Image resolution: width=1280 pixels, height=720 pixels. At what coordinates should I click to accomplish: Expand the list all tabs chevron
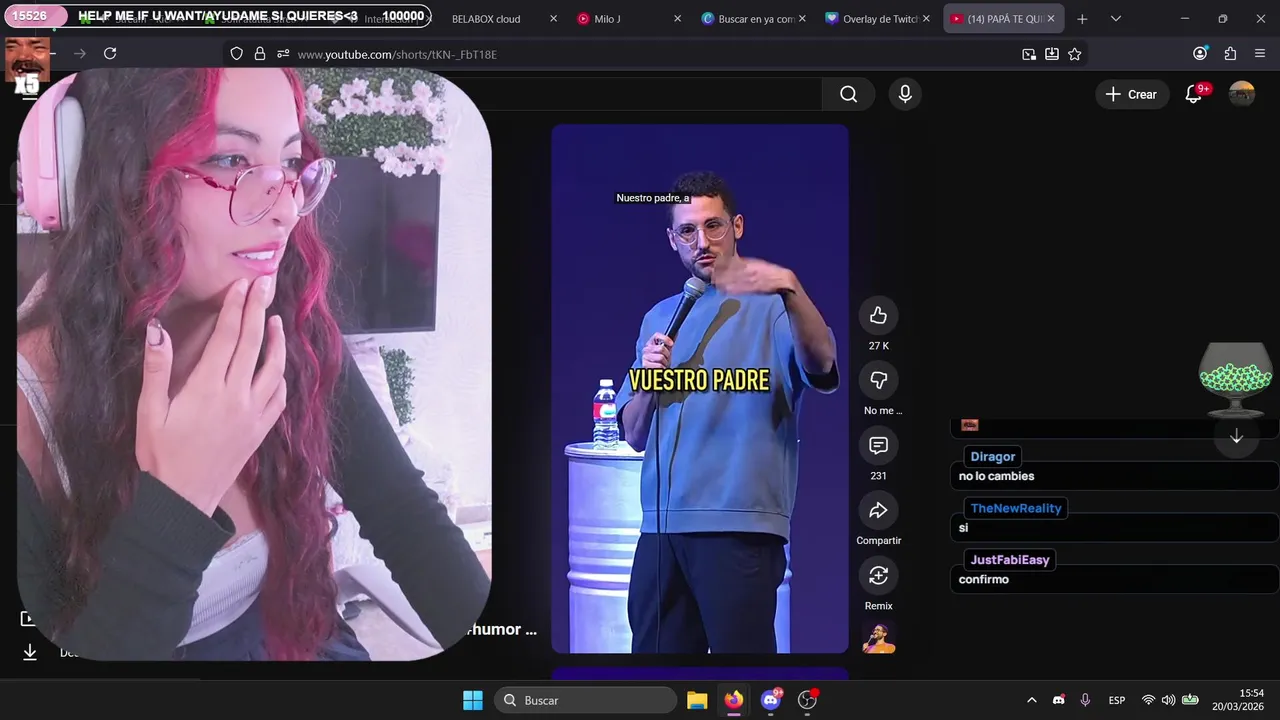[1116, 19]
